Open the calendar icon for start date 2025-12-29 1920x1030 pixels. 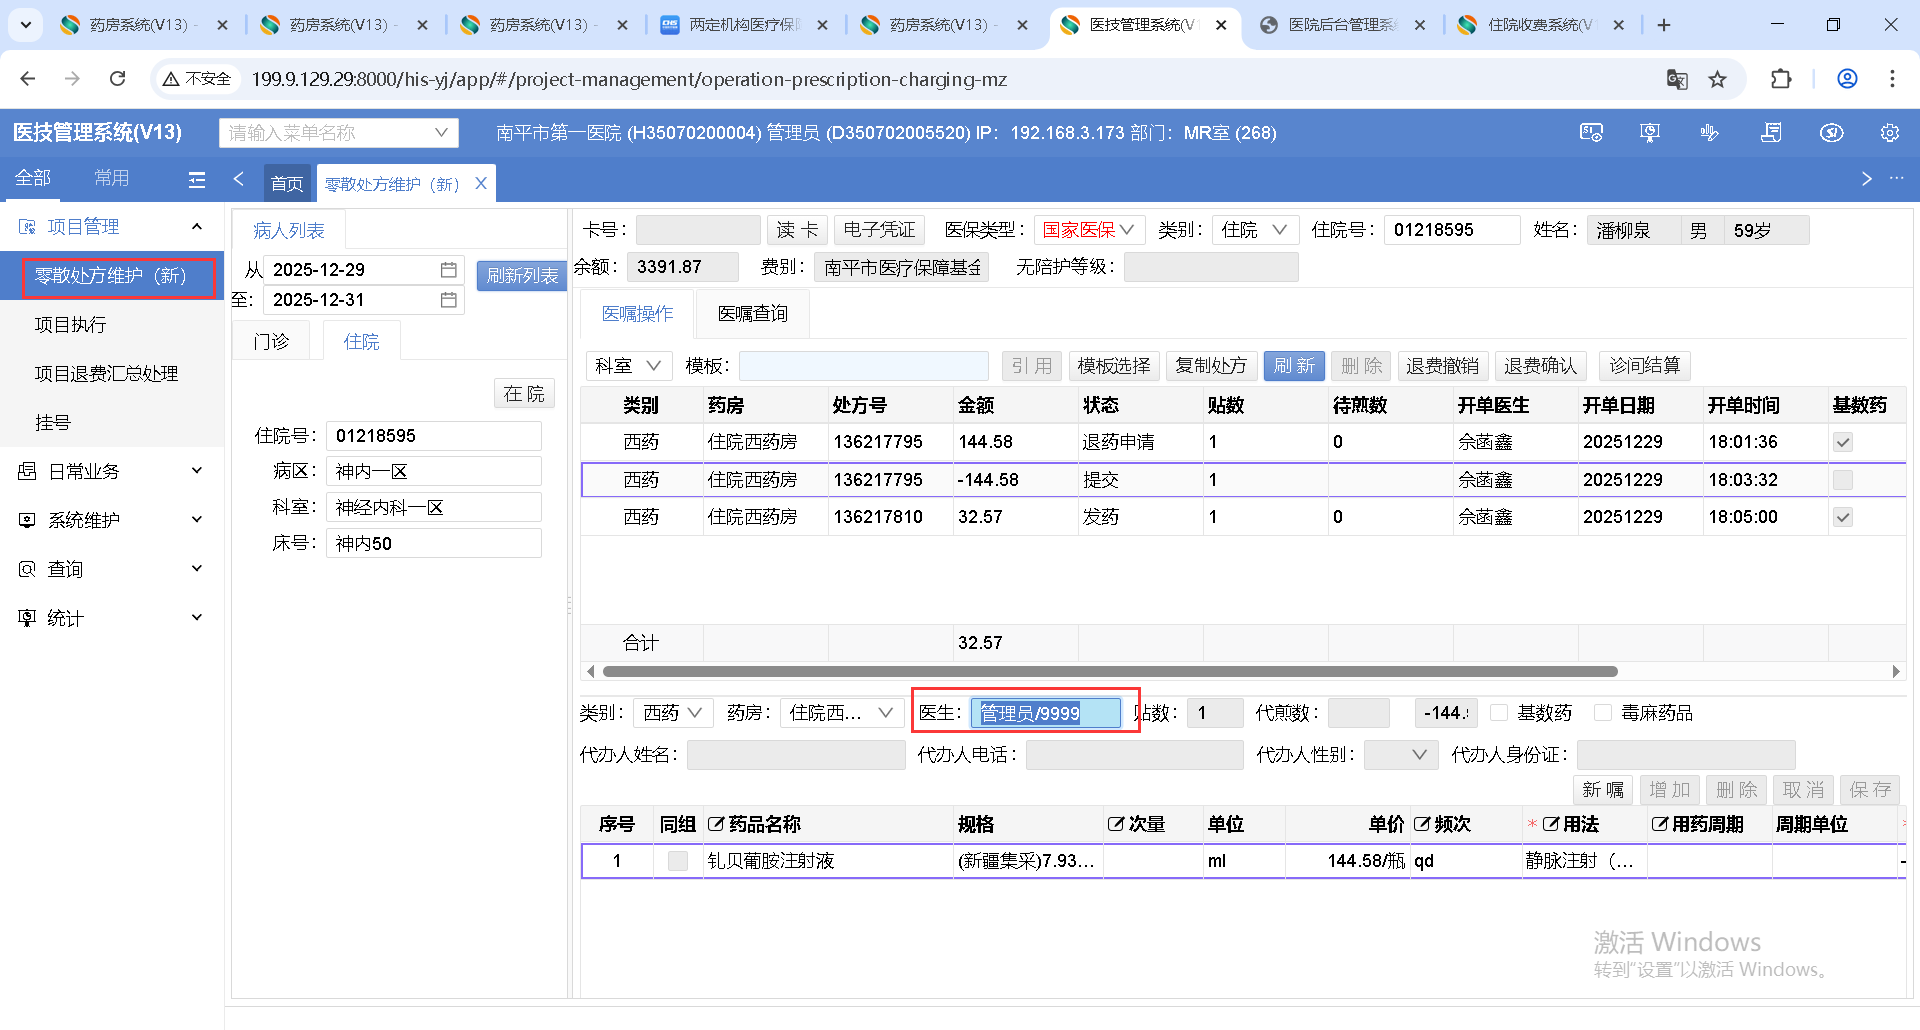pyautogui.click(x=448, y=270)
